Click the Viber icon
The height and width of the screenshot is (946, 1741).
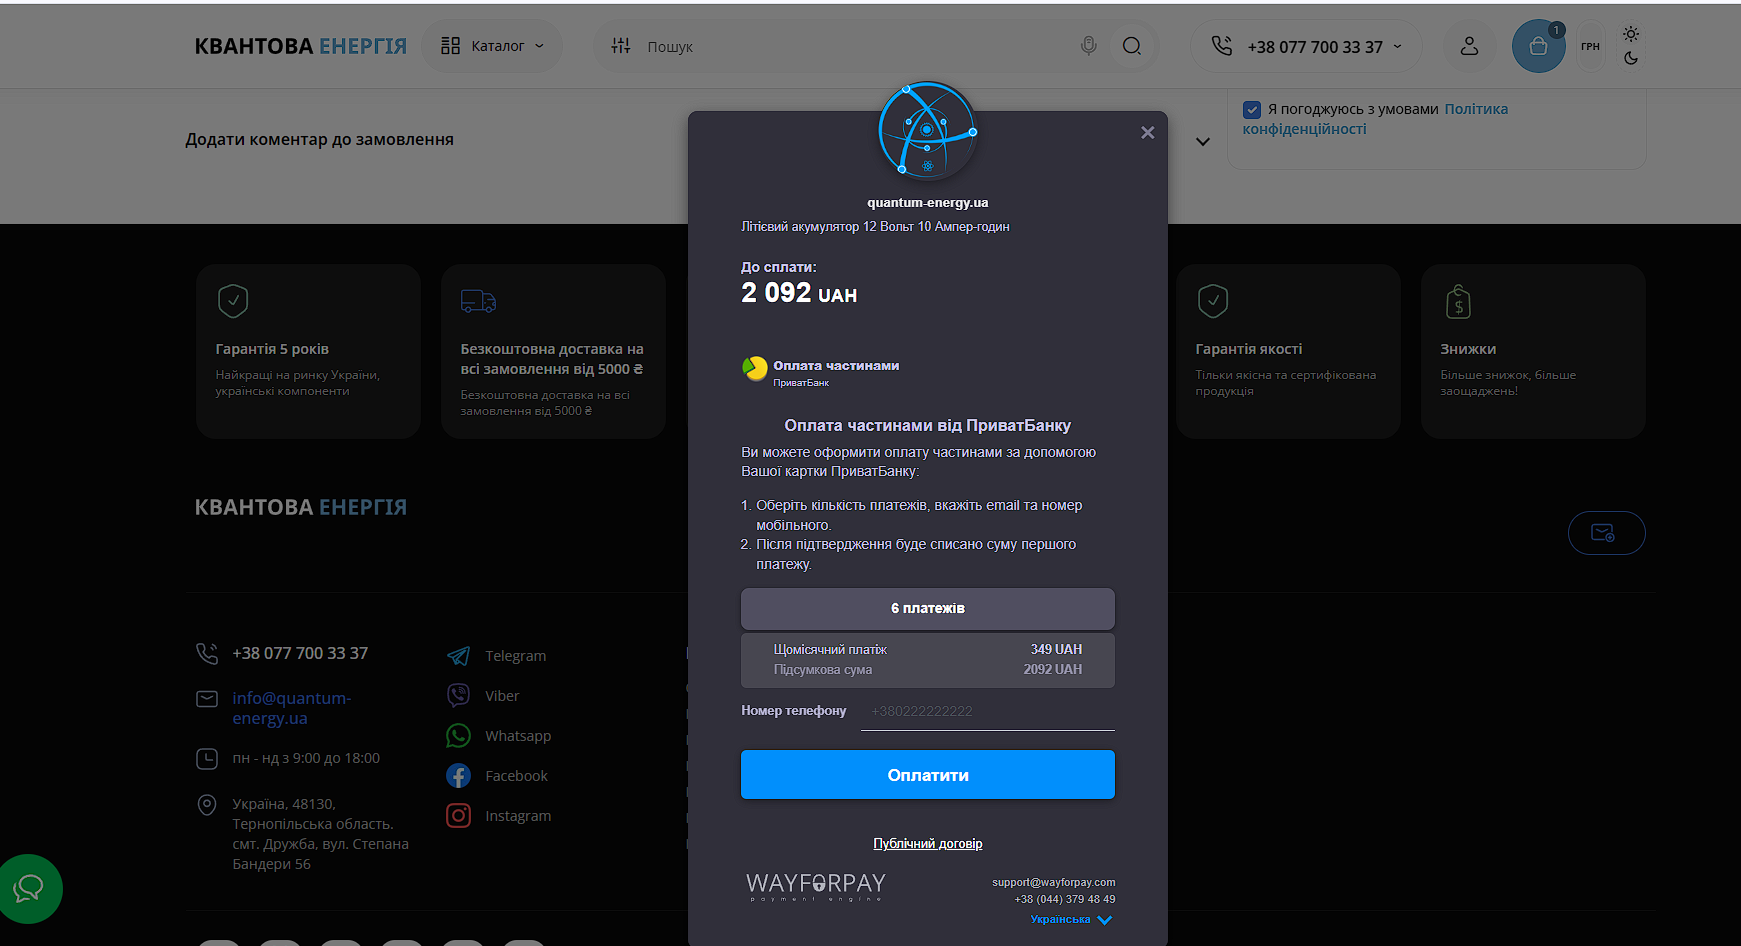[458, 696]
